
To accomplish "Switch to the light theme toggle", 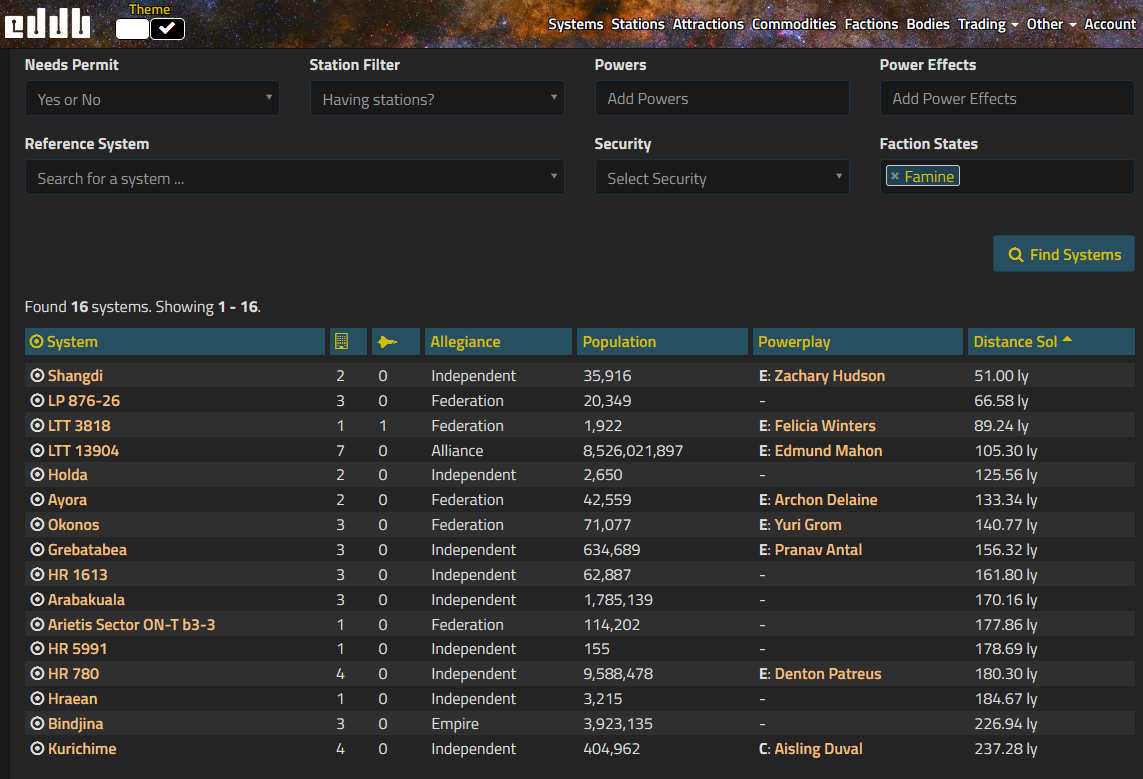I will click(x=132, y=29).
